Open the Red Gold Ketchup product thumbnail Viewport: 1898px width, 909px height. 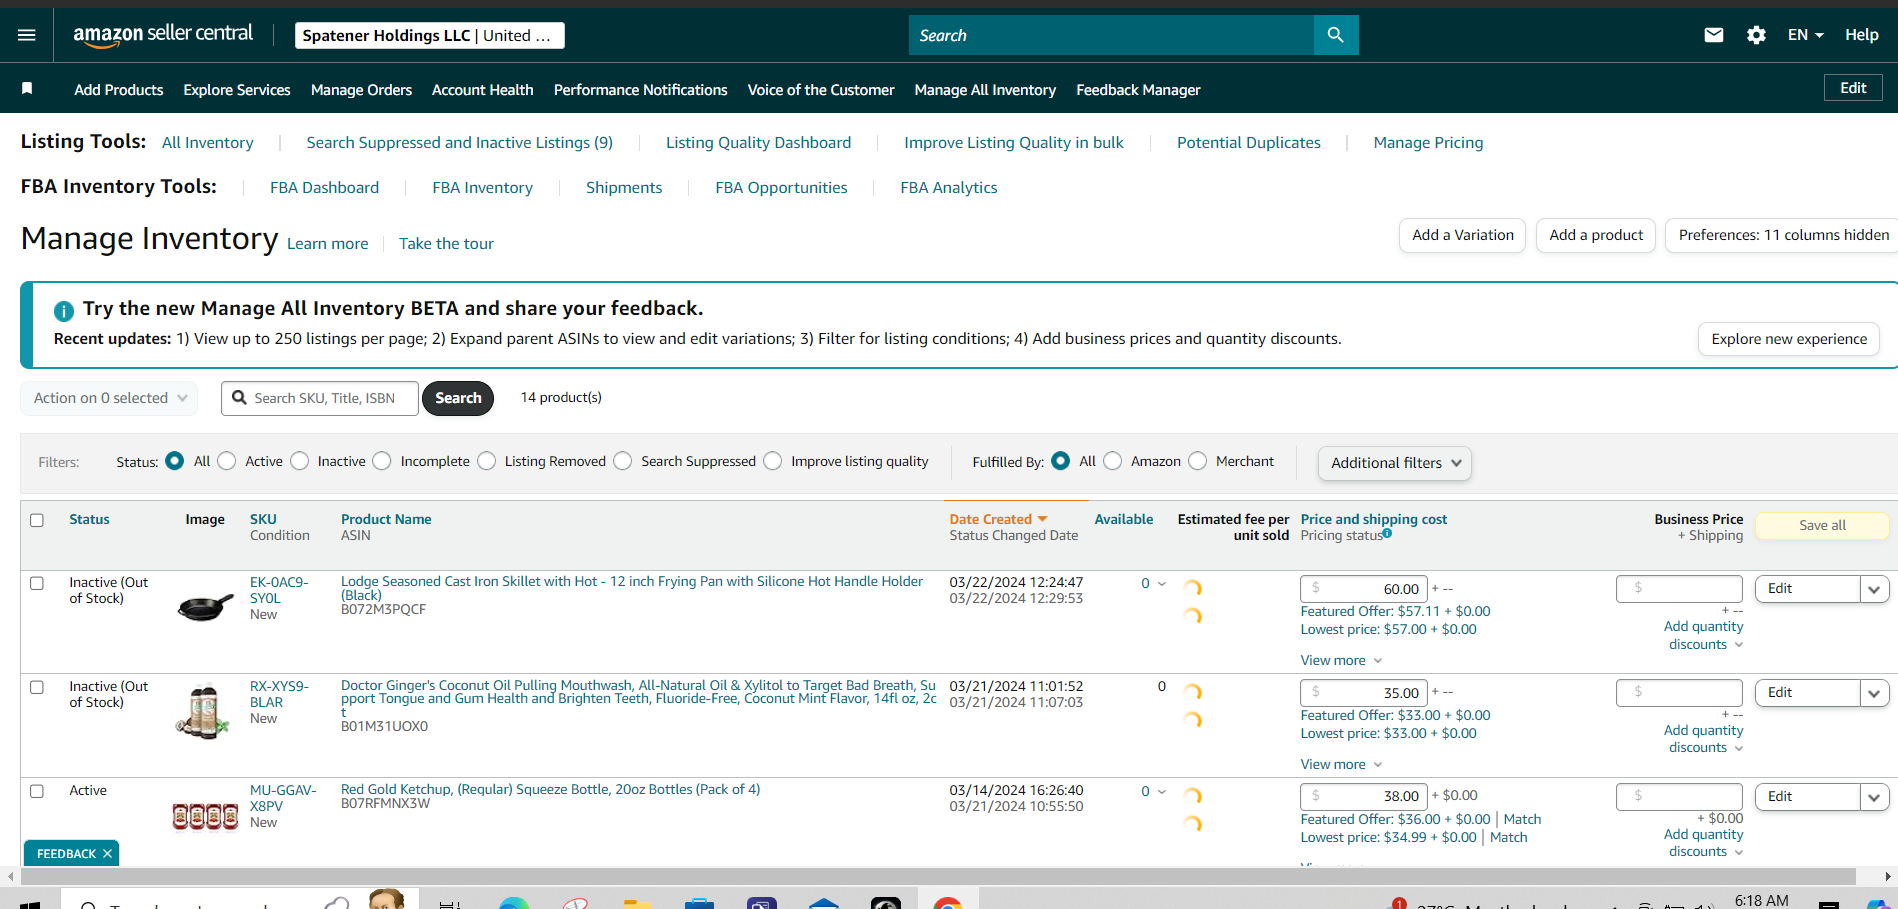205,817
